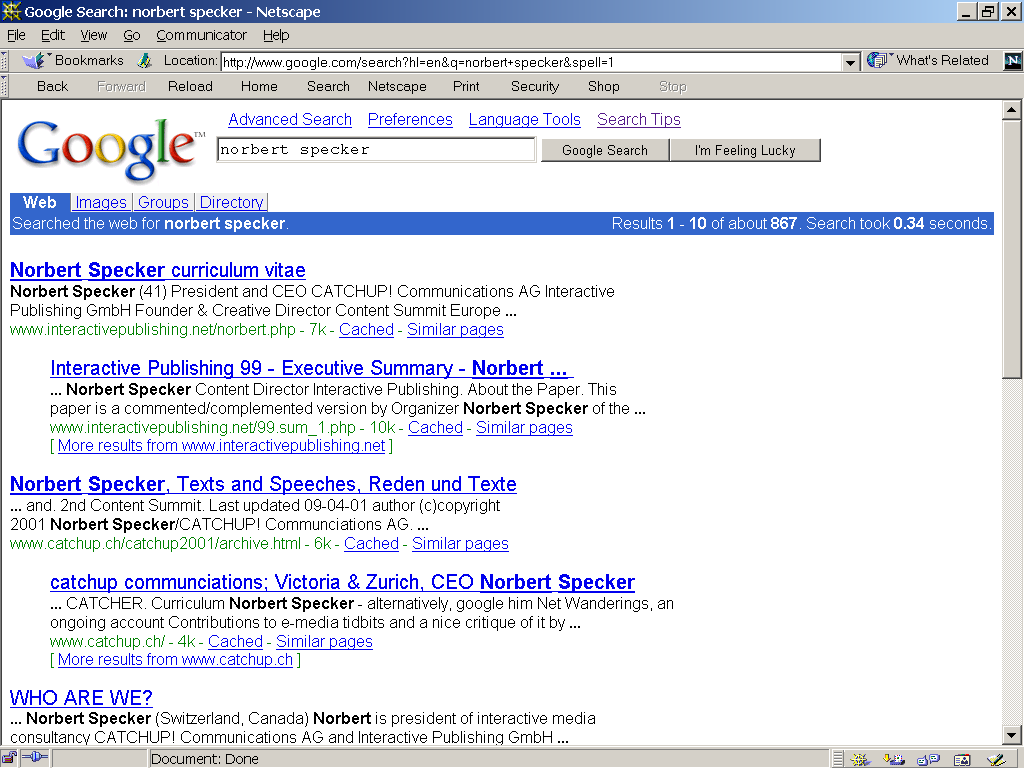This screenshot has height=768, width=1024.
Task: Click the Bookmarks label button
Action: click(x=89, y=60)
